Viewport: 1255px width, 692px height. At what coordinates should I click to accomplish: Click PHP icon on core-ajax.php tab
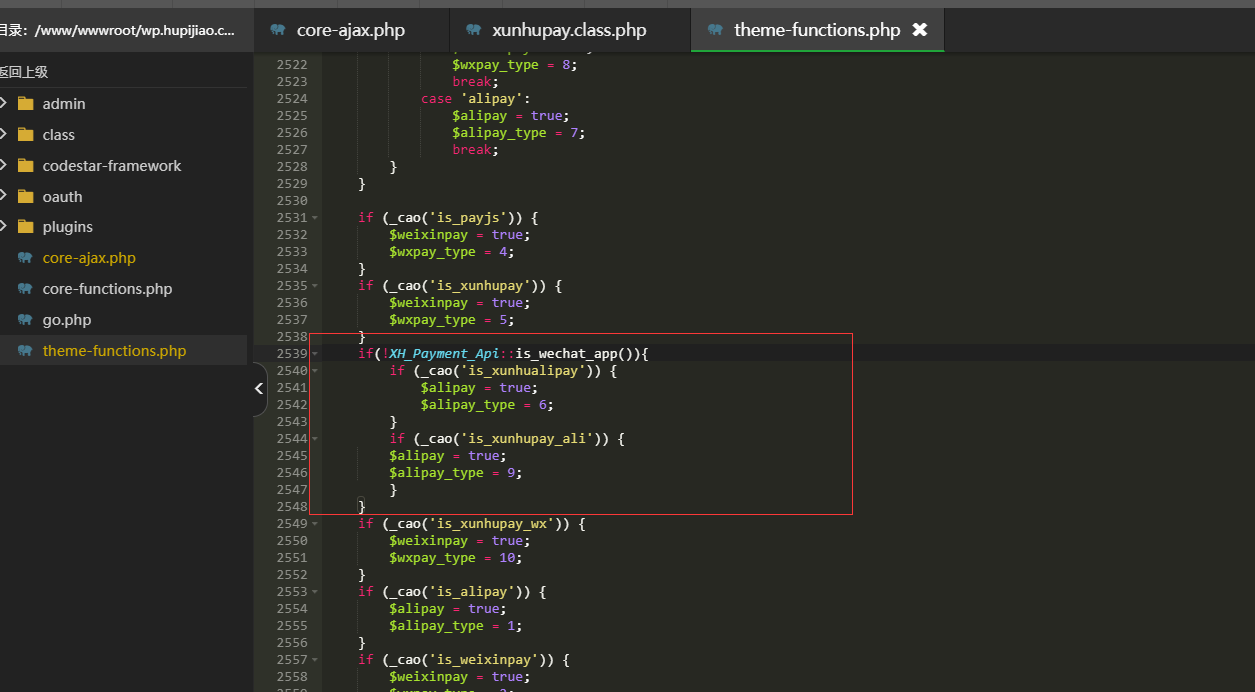278,30
